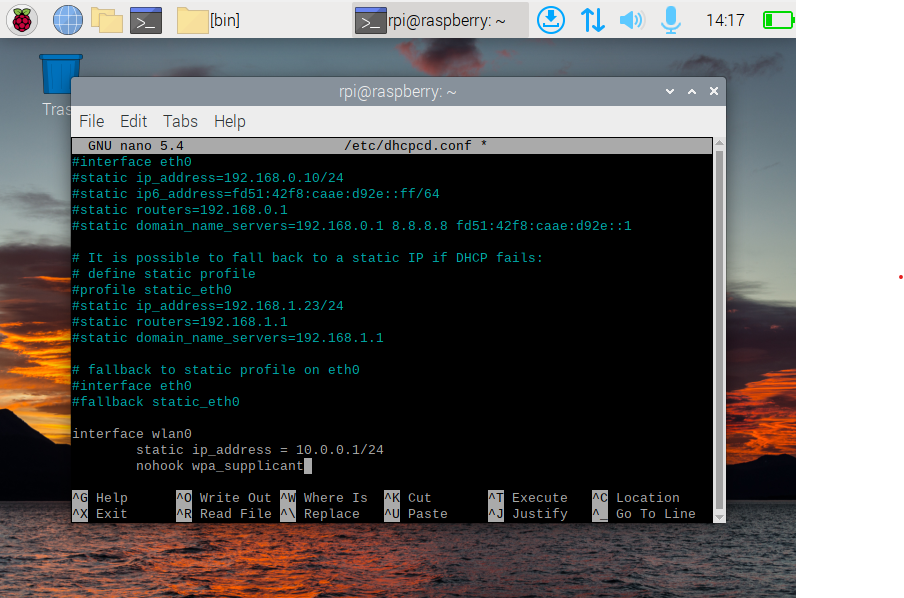Image resolution: width=904 pixels, height=598 pixels.
Task: Click the '^K Cut' shortcut hint
Action: pyautogui.click(x=408, y=498)
